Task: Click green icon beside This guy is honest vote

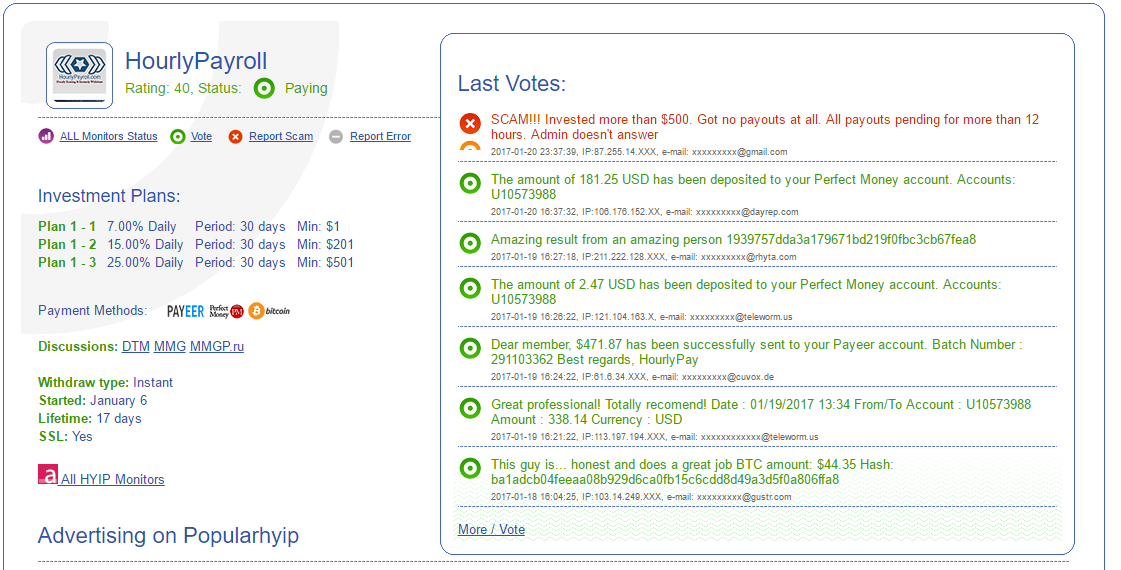Action: pyautogui.click(x=470, y=468)
